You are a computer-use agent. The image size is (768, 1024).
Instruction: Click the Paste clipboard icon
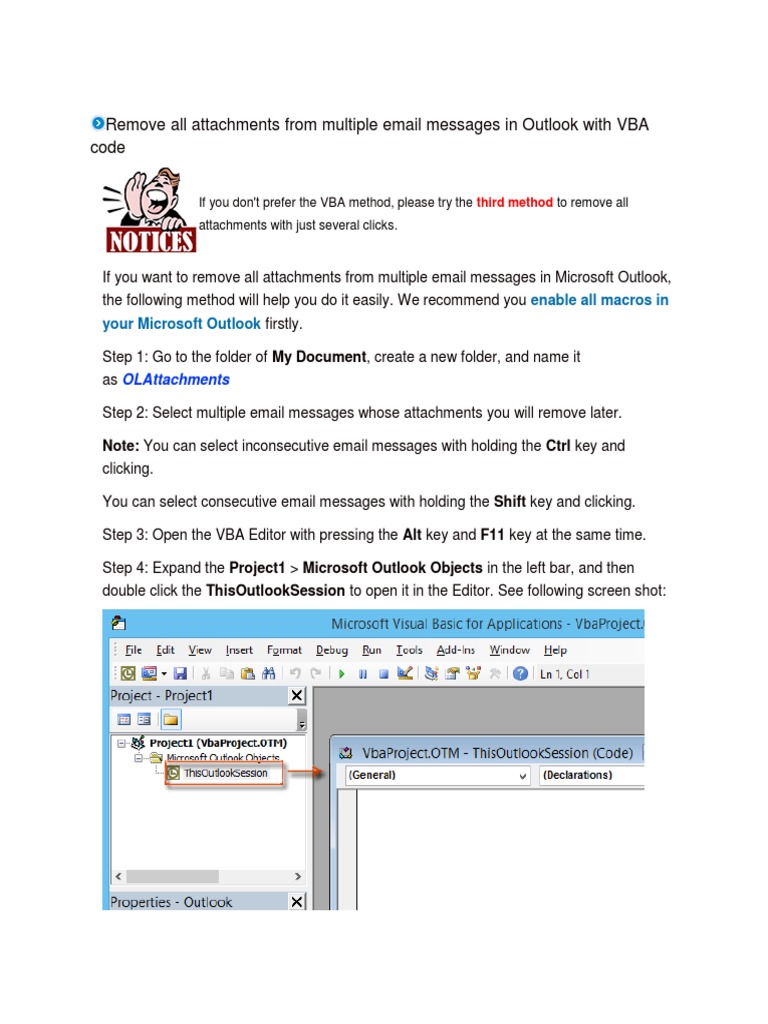248,673
